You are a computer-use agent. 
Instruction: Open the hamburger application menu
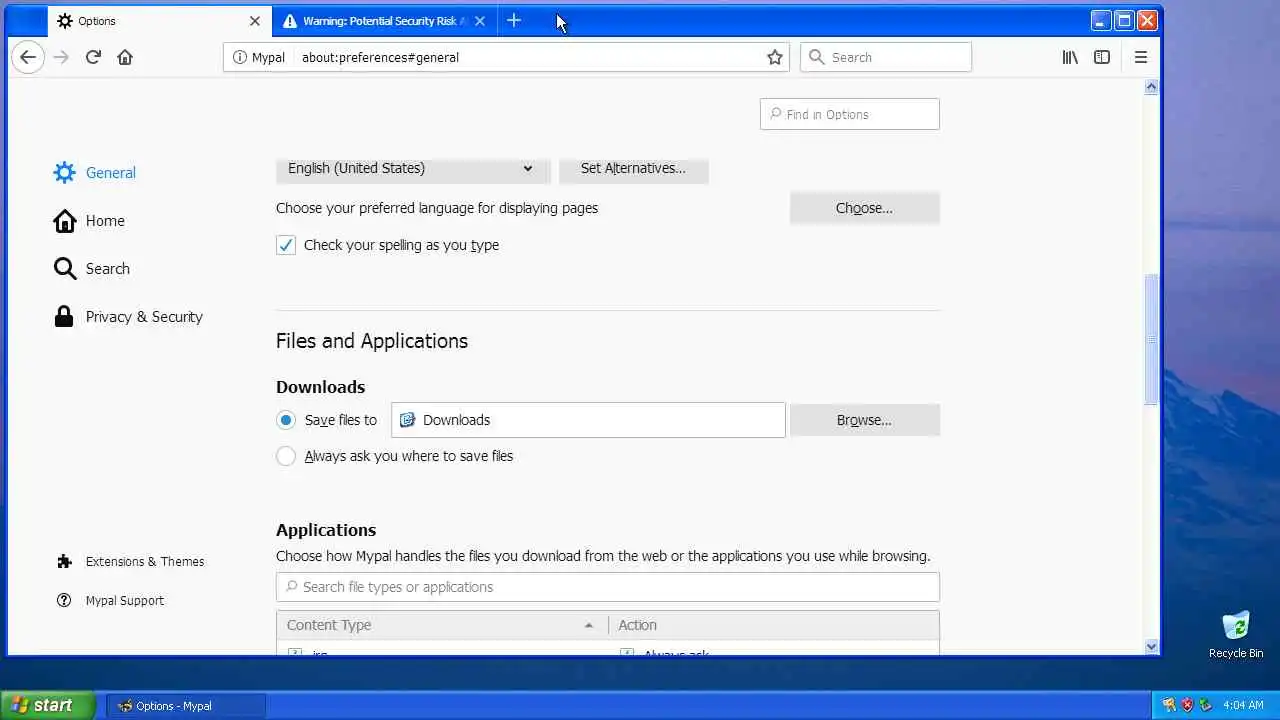point(1140,57)
